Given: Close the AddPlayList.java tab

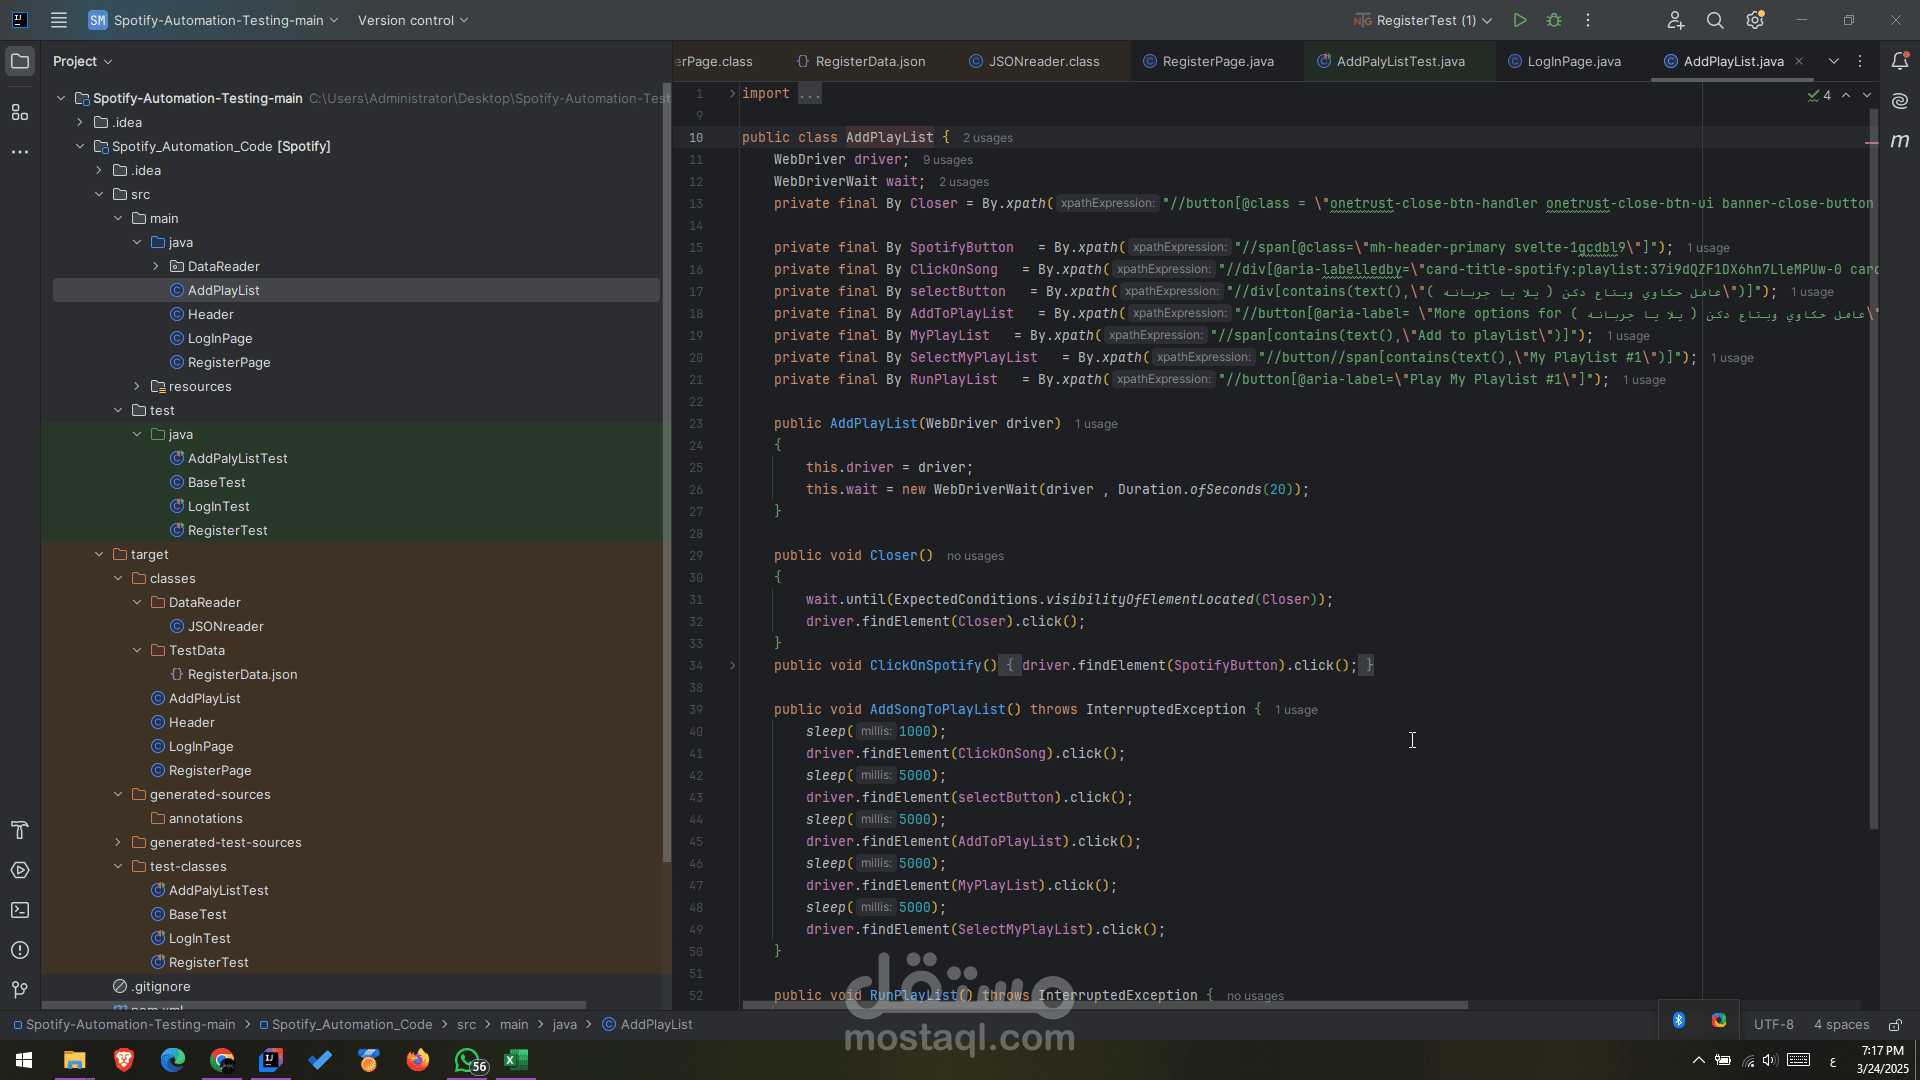Looking at the screenshot, I should point(1799,61).
